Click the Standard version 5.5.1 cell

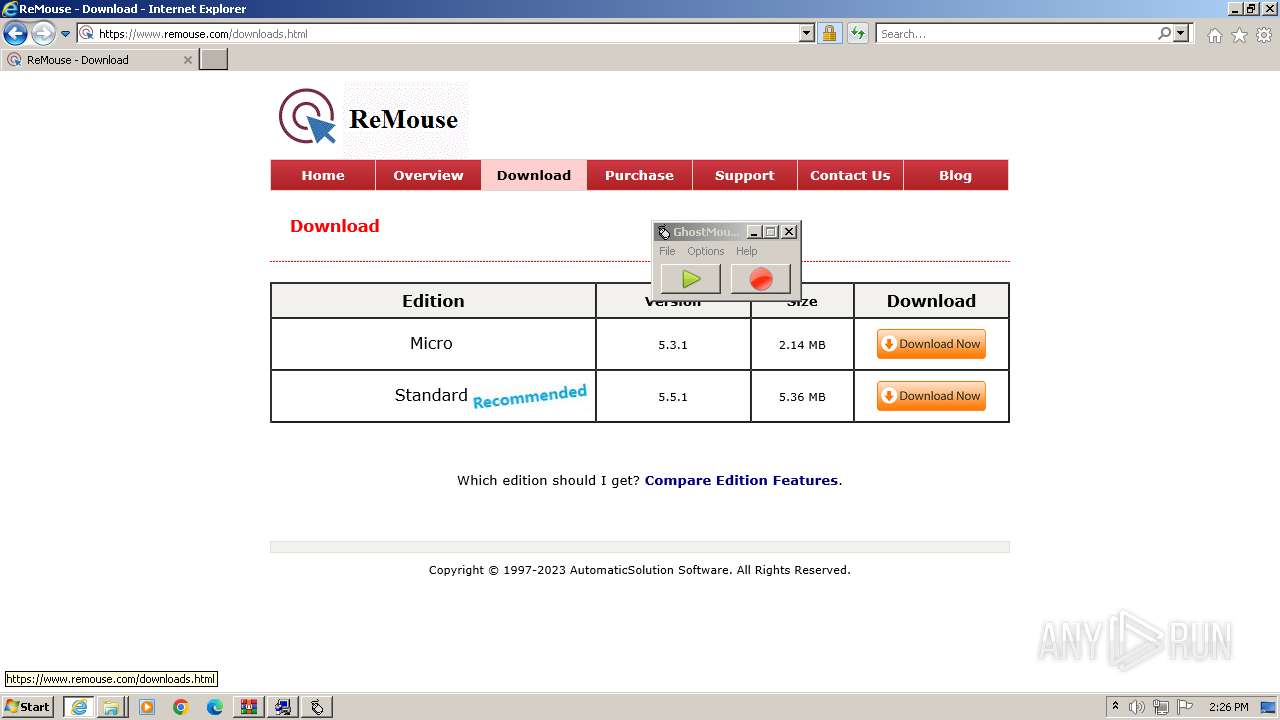point(673,397)
